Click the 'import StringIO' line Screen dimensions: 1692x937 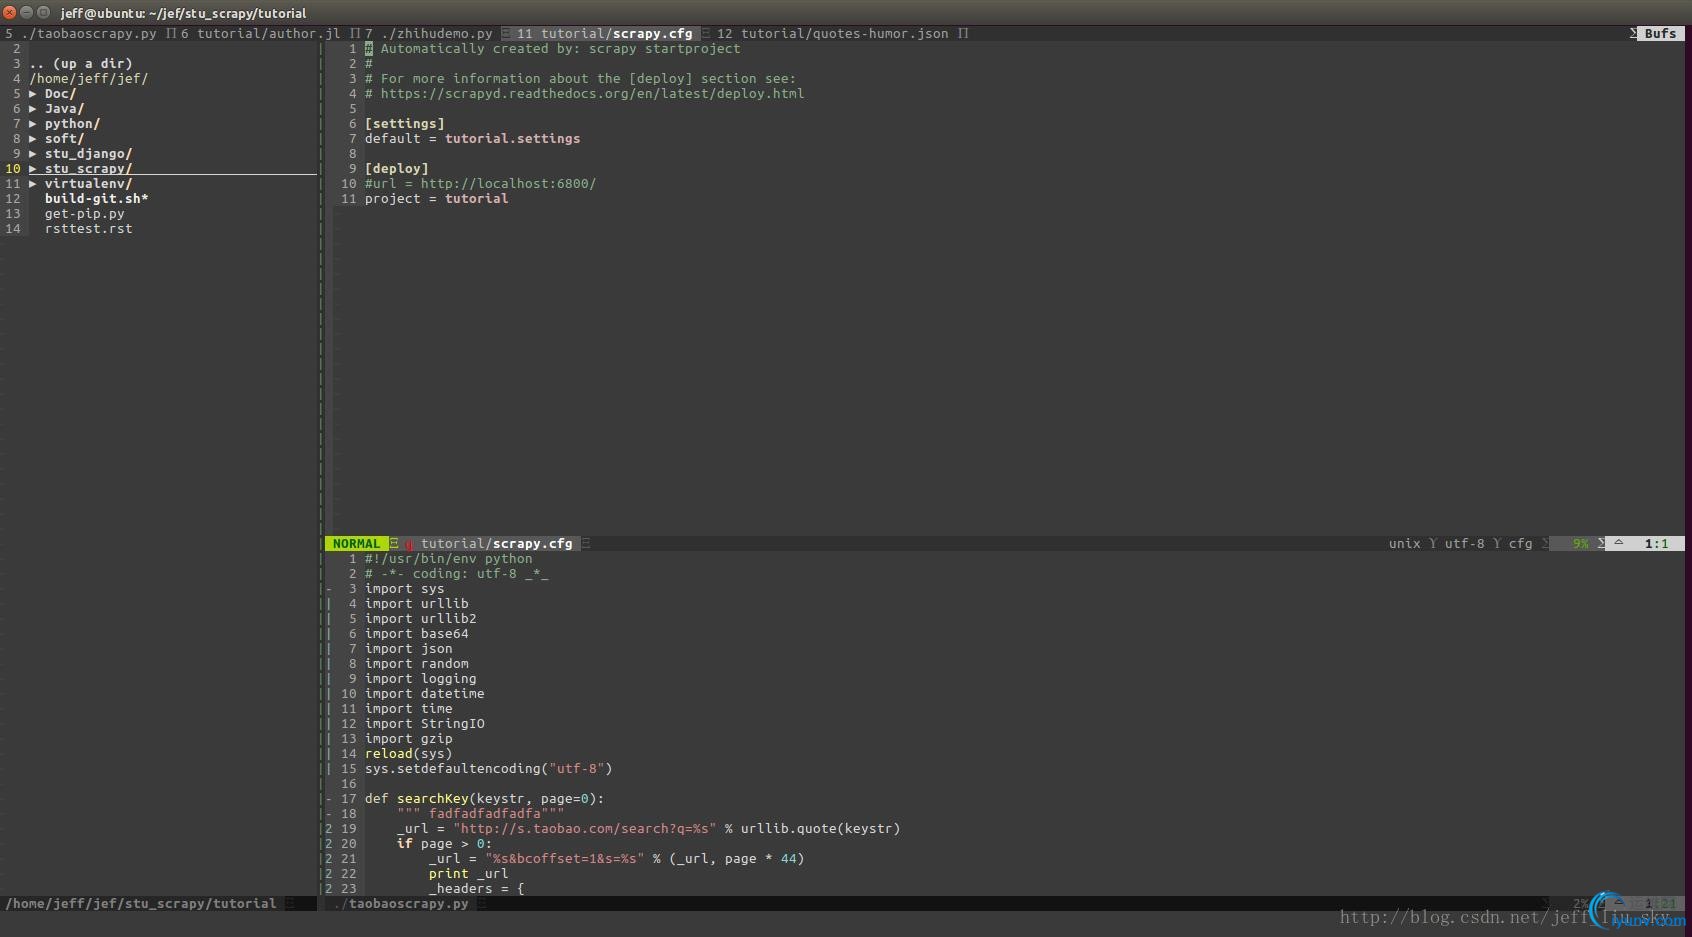(424, 724)
